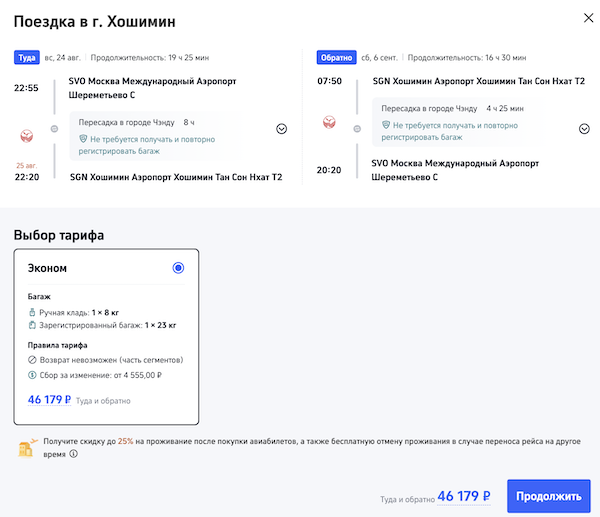Click the outbound flight airline logo

(27, 132)
